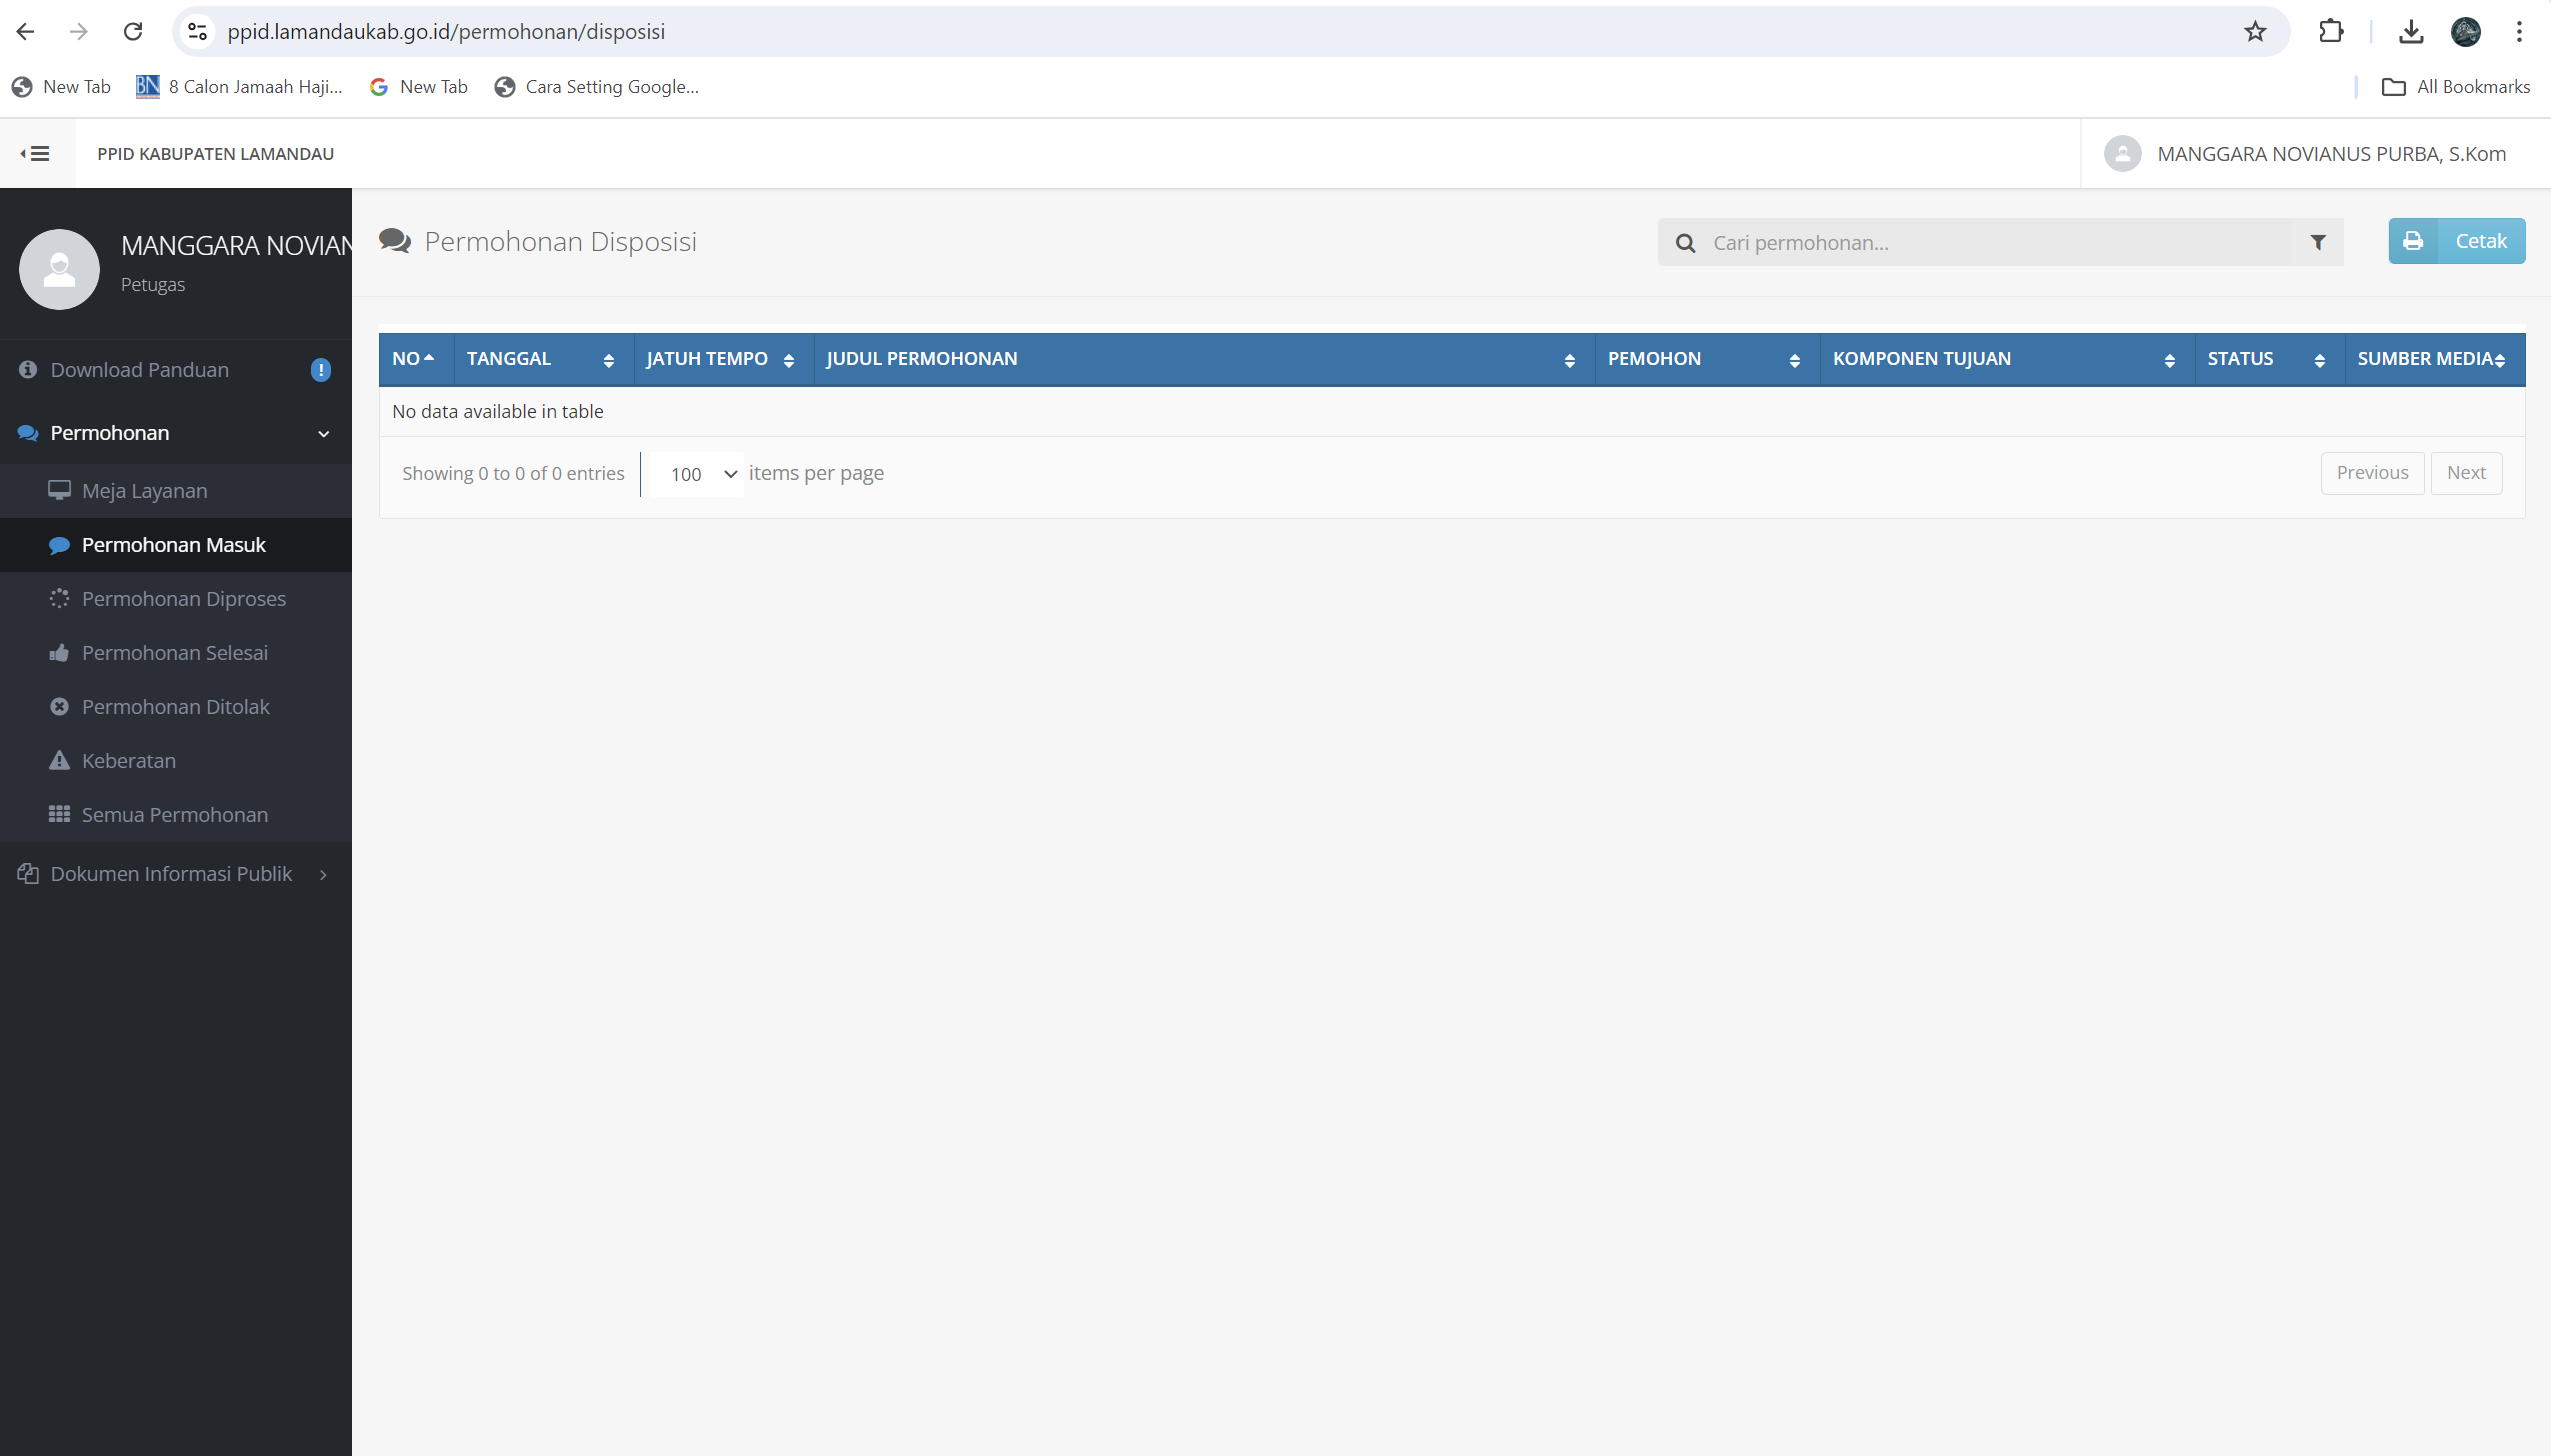Open the browser extensions puzzle icon
The image size is (2551, 1456).
2331,32
